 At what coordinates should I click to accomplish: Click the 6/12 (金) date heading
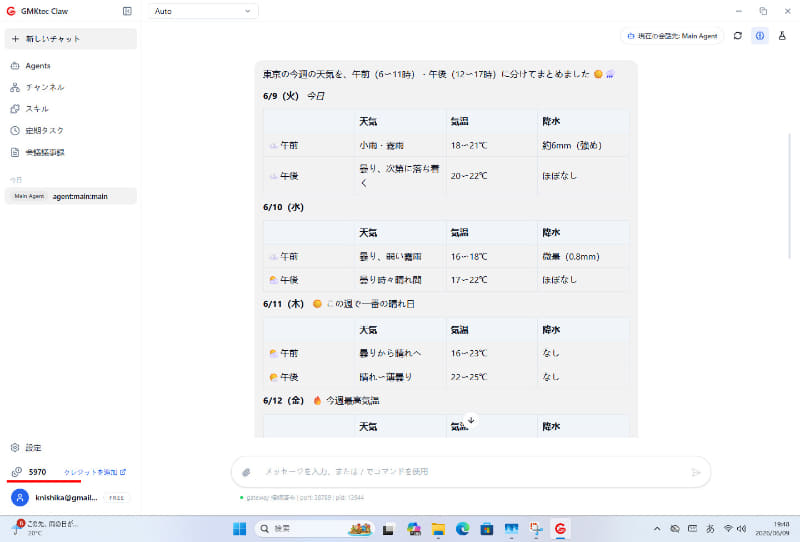click(284, 400)
